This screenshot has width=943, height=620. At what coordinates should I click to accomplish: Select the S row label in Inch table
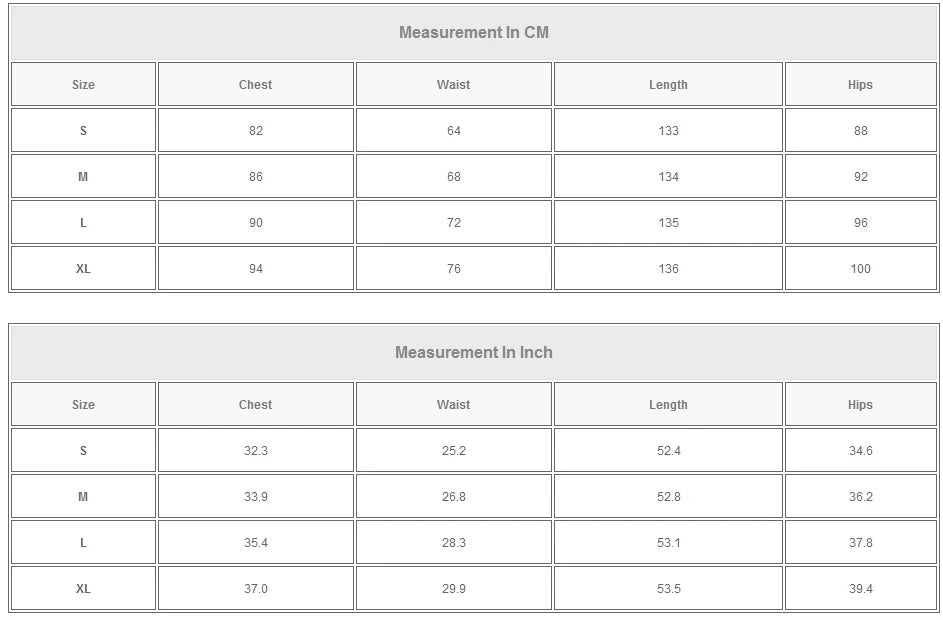pyautogui.click(x=83, y=450)
